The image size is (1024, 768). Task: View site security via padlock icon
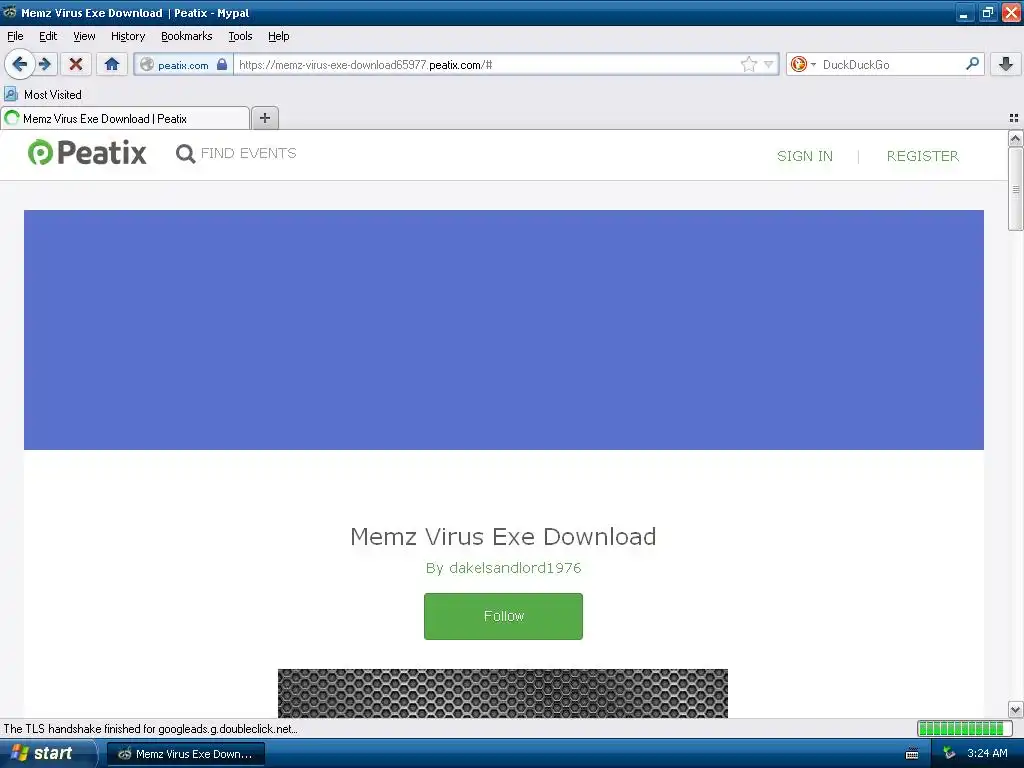[x=222, y=64]
